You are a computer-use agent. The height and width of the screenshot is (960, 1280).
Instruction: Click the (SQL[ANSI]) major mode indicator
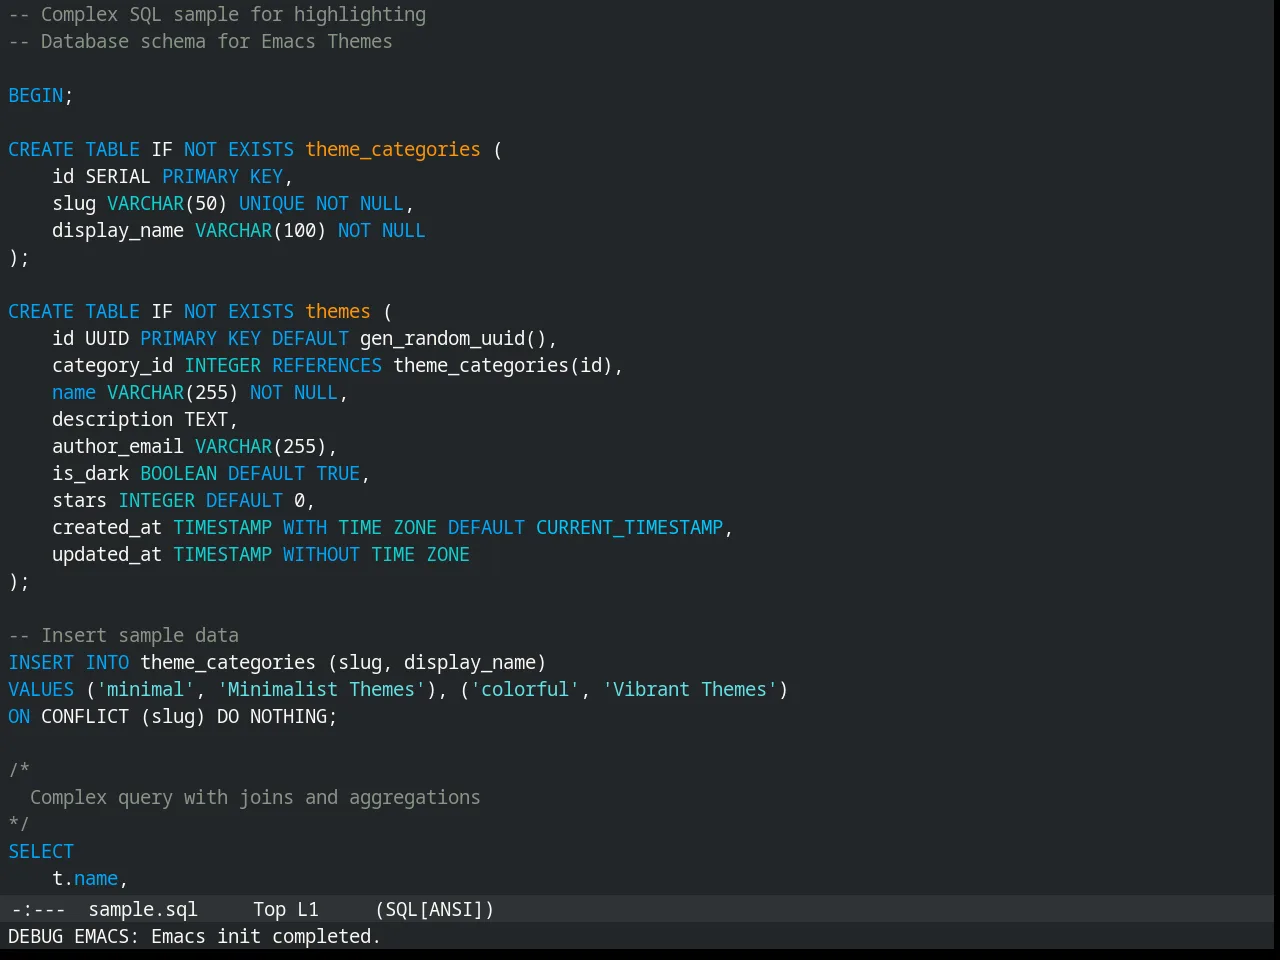[435, 910]
